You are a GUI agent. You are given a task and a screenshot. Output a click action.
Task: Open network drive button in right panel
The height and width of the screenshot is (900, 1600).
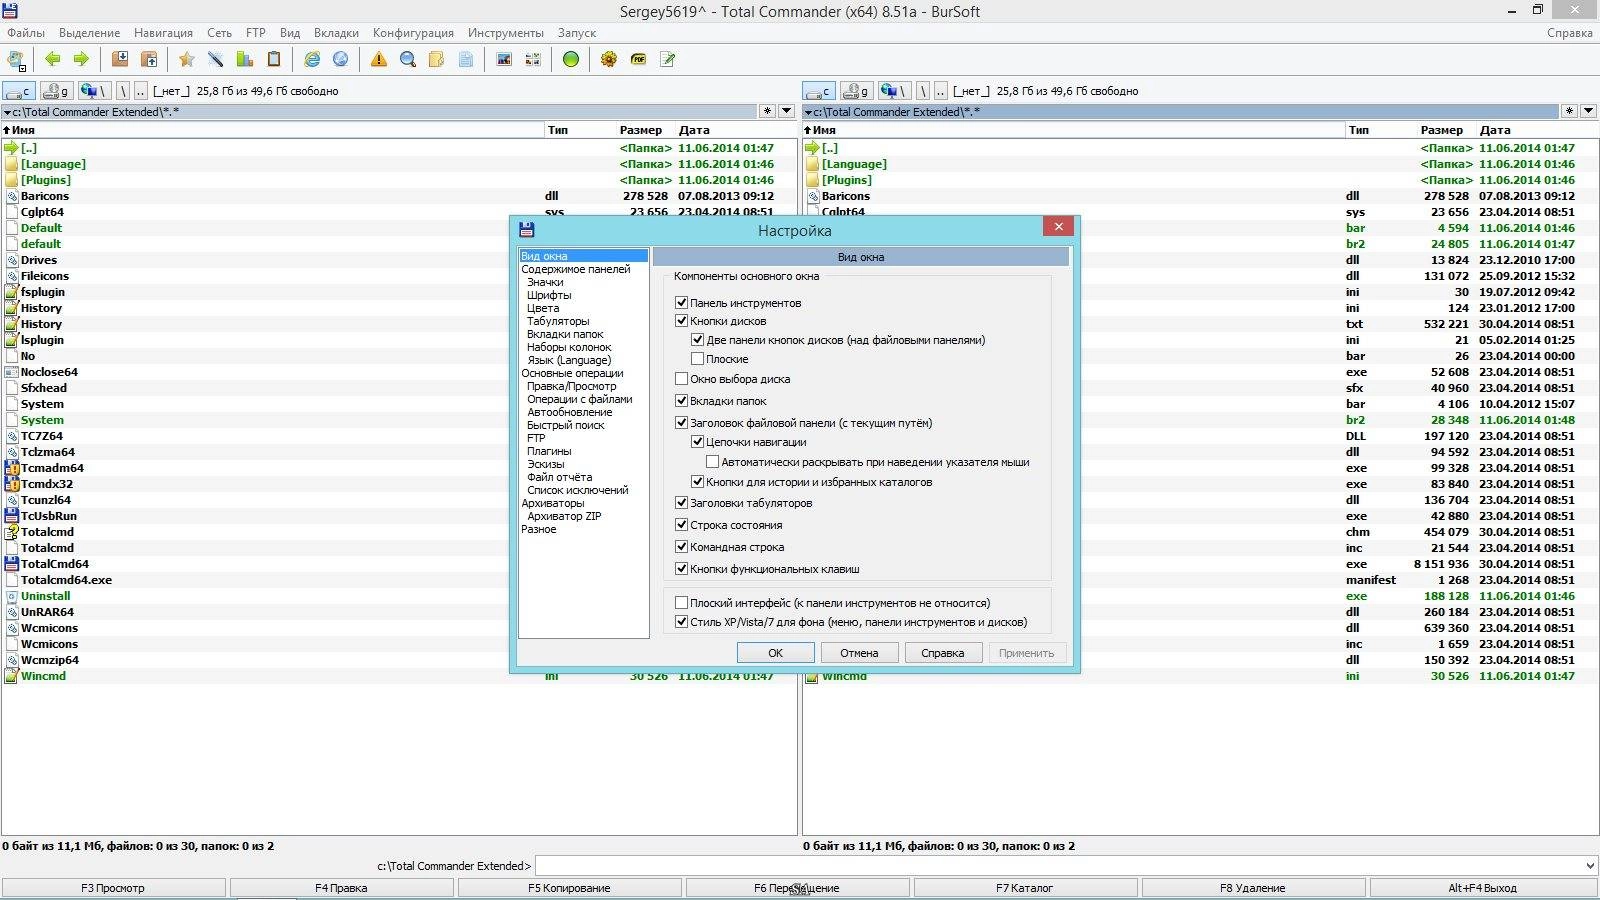(895, 91)
